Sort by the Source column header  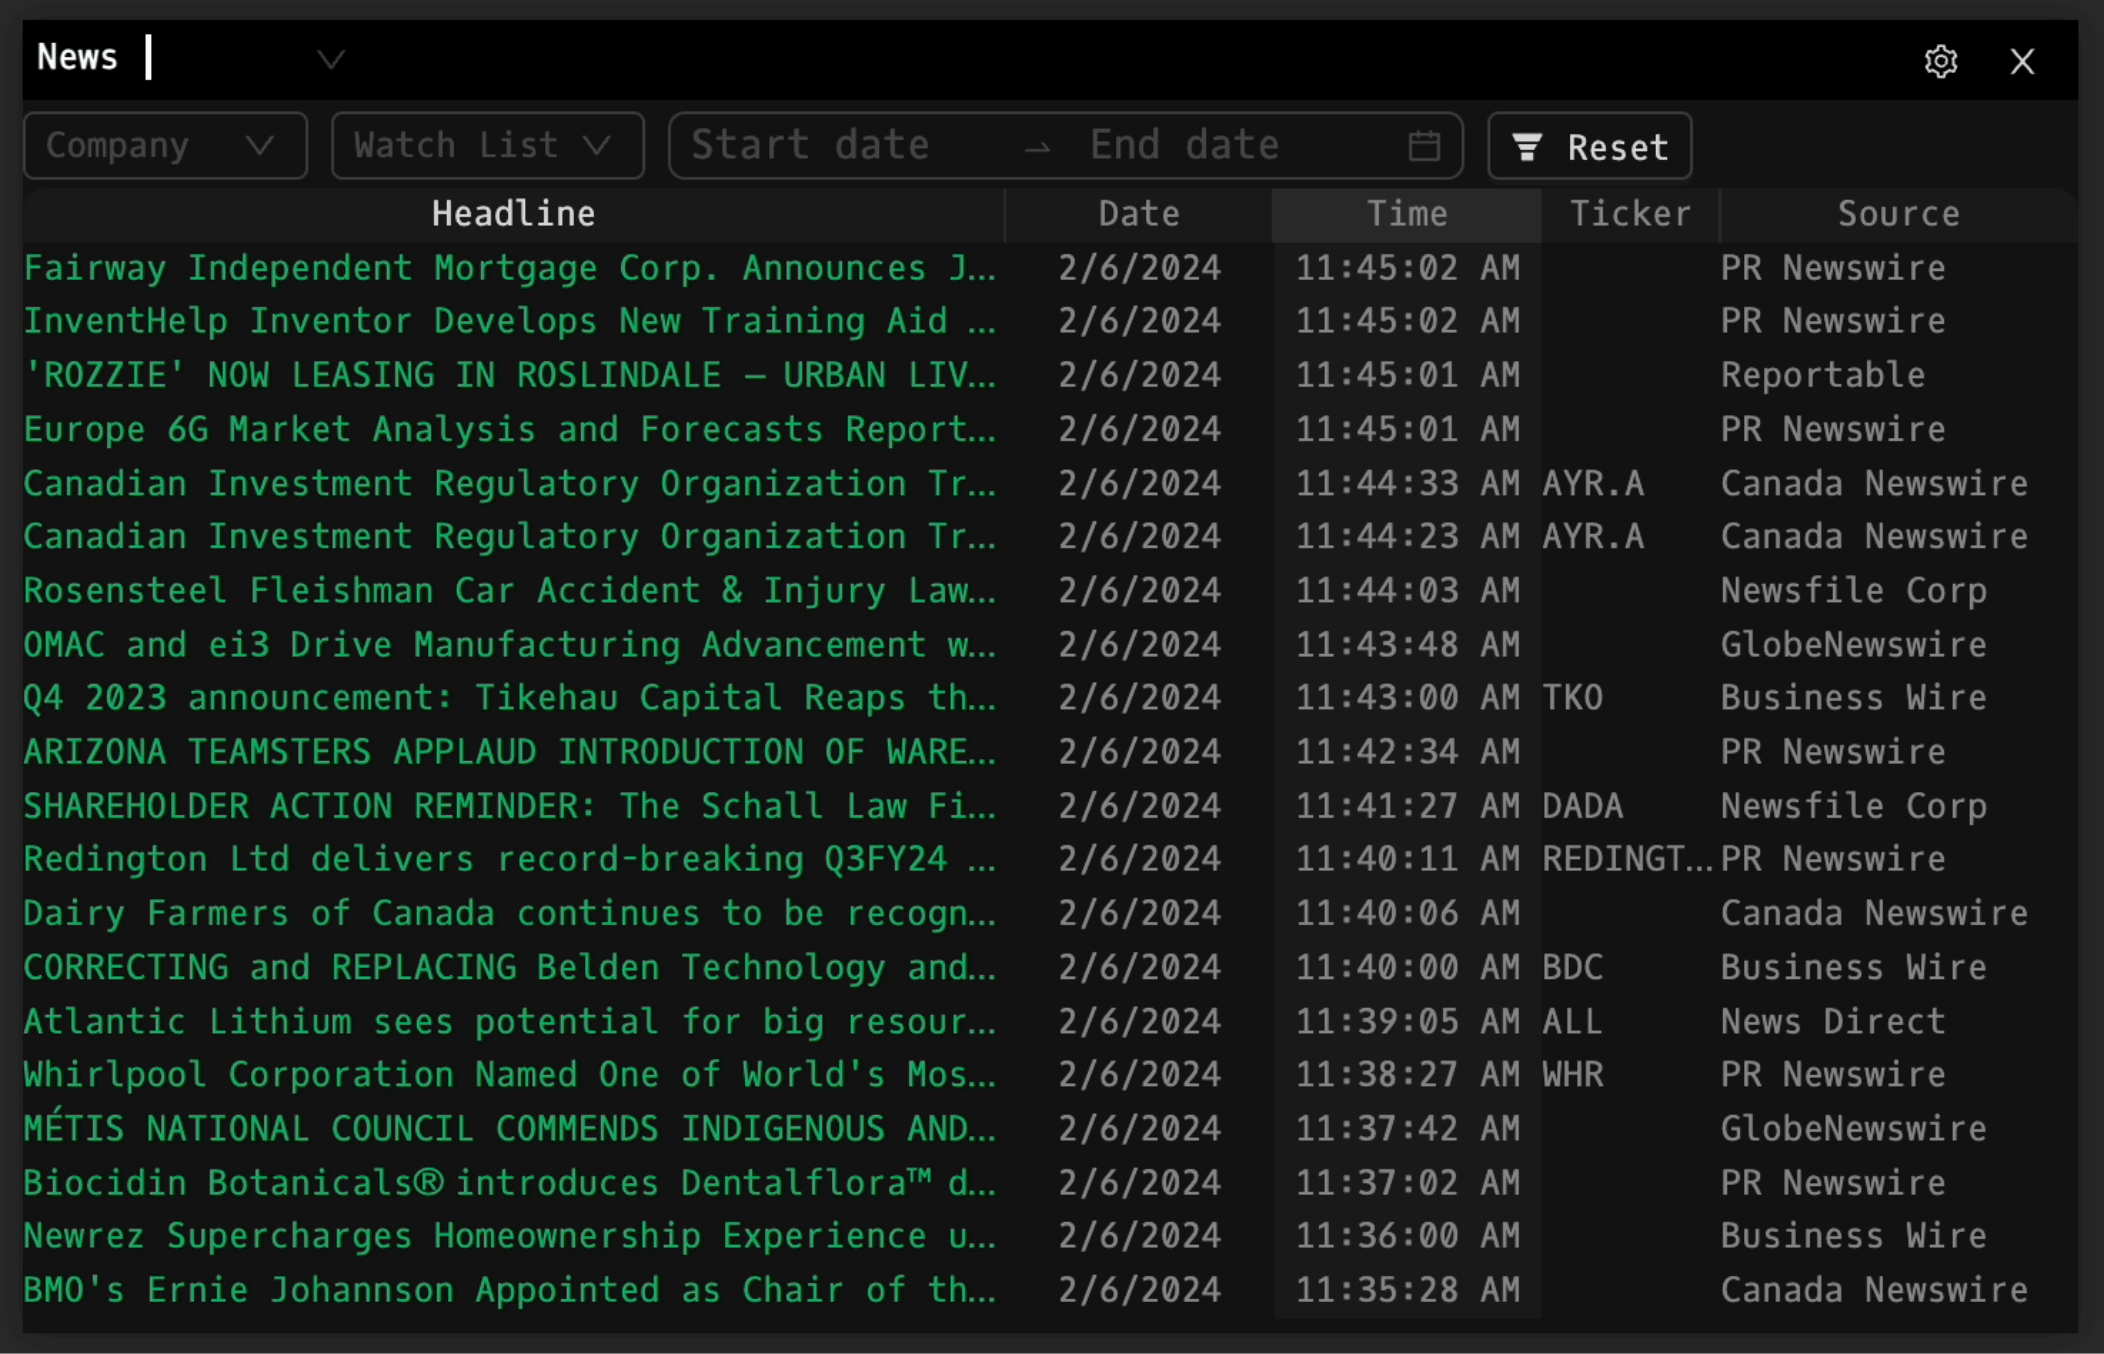1897,214
